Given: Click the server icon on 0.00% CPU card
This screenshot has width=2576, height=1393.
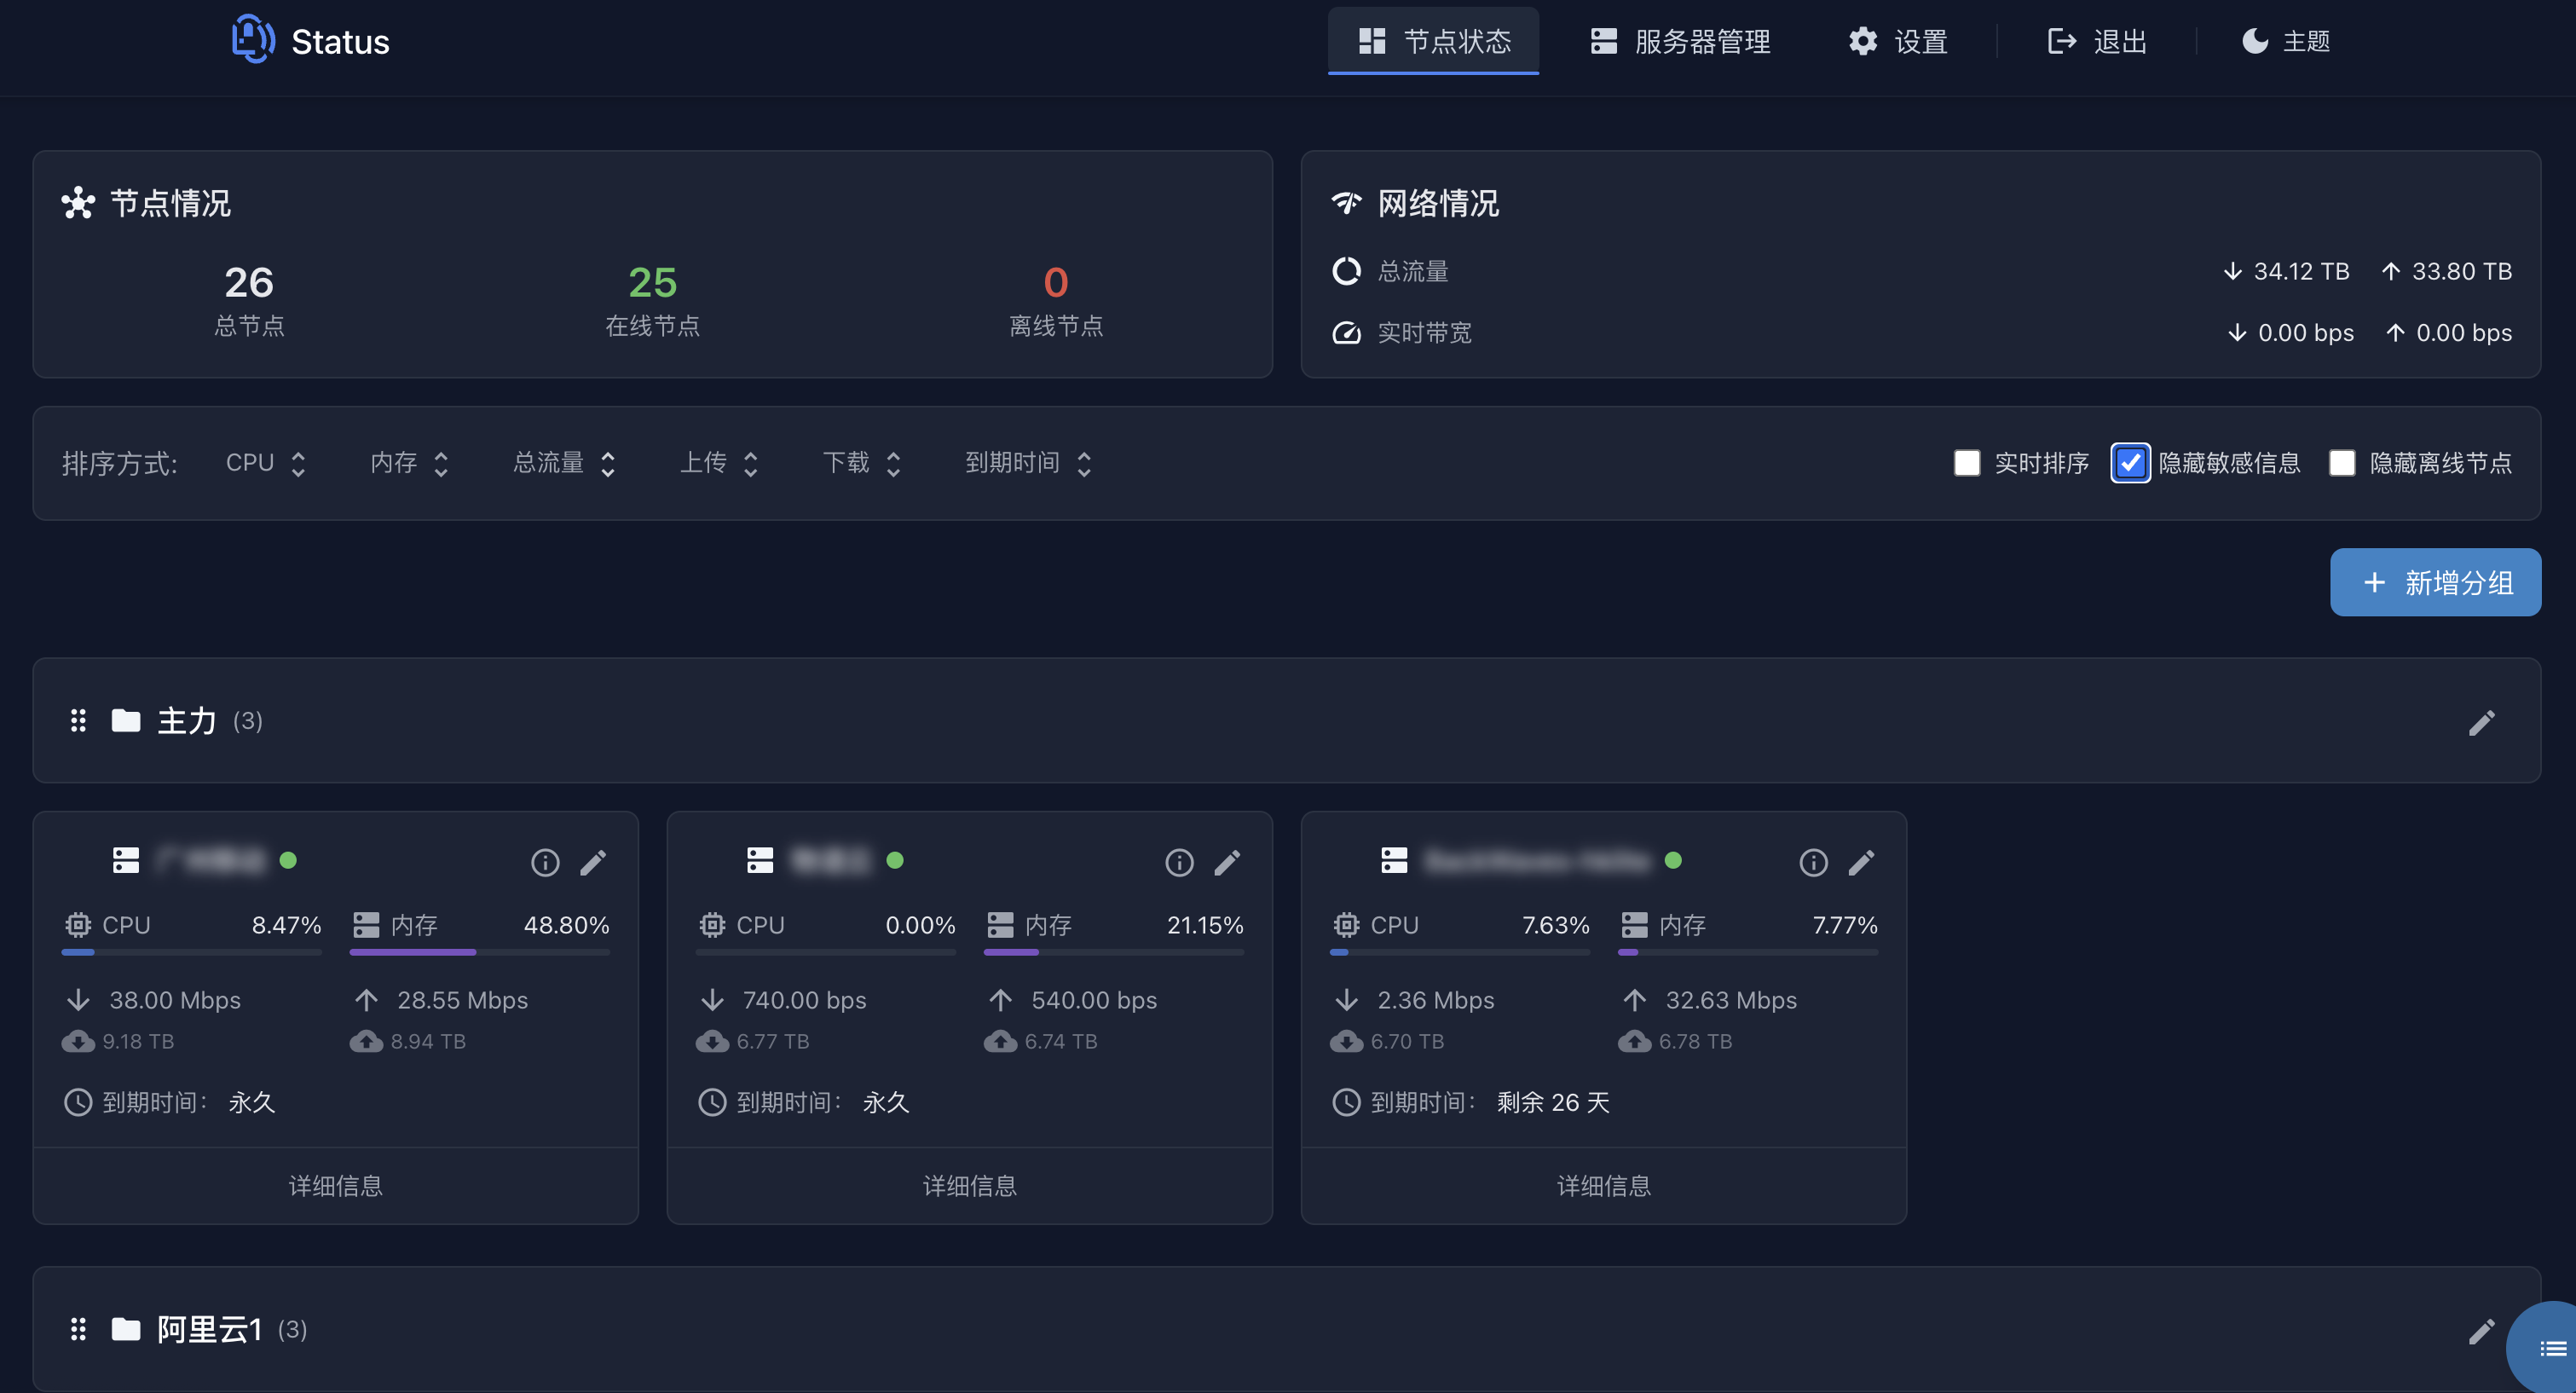Looking at the screenshot, I should click(760, 860).
